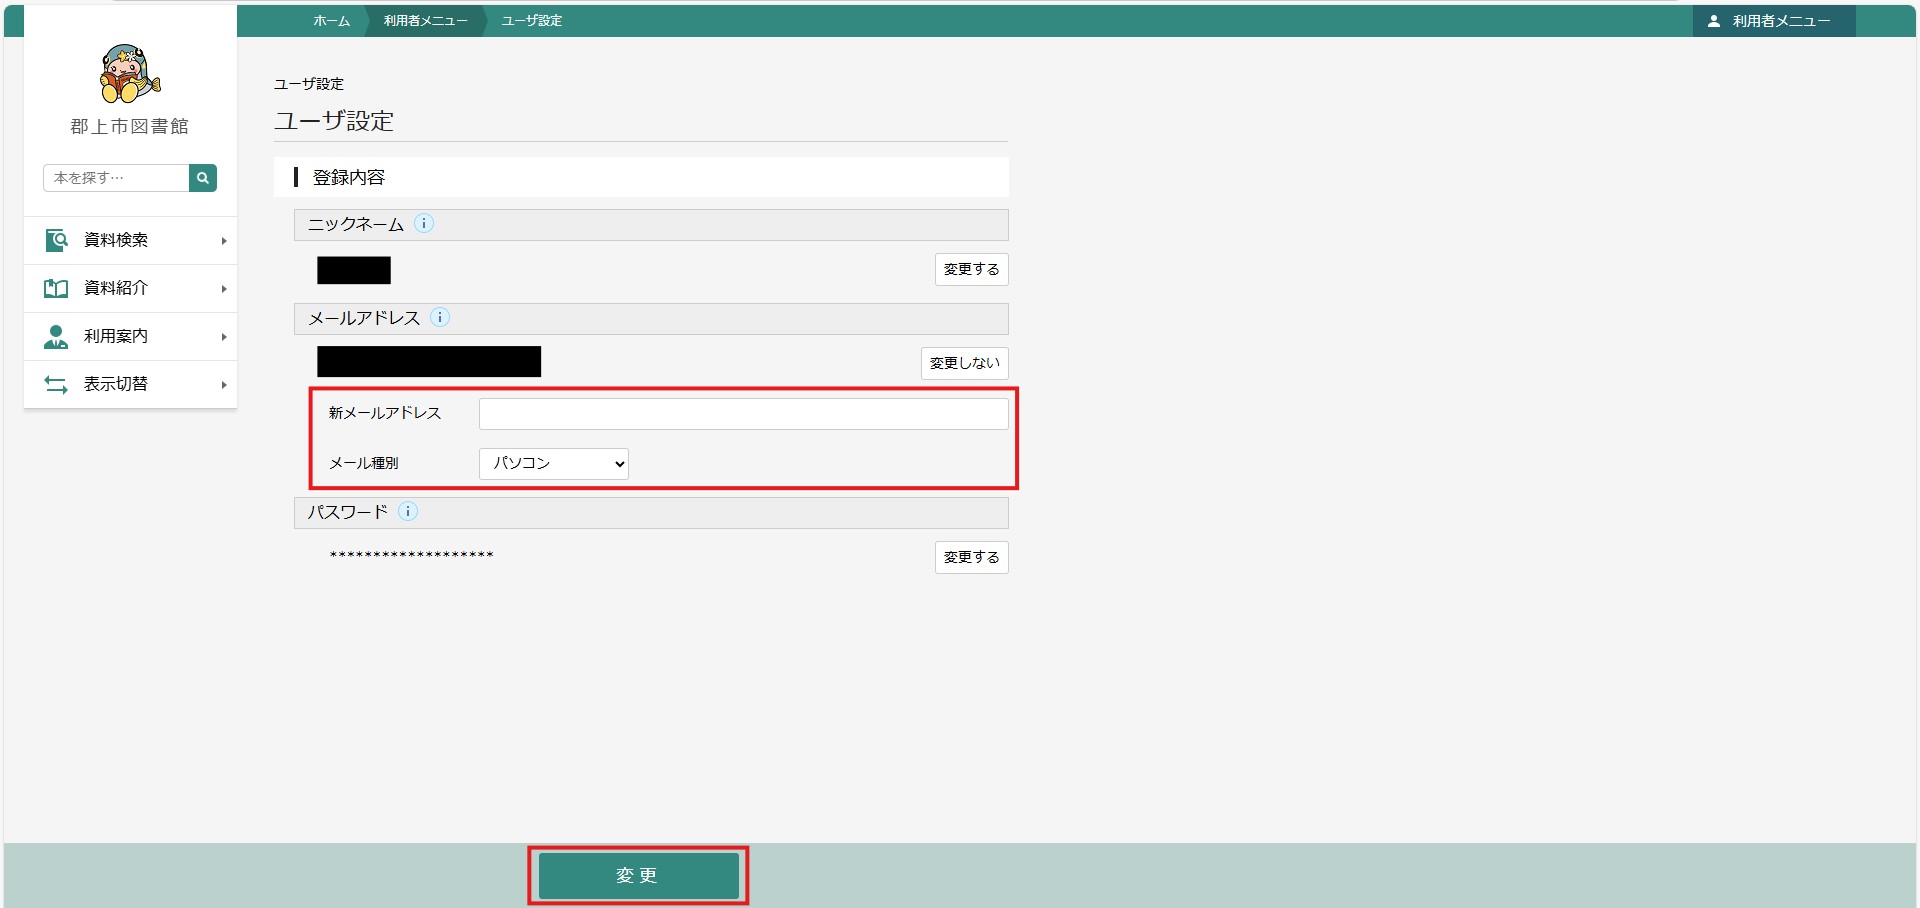Expand the 表示切替 submenu arrow
This screenshot has height=908, width=1920.
pyautogui.click(x=224, y=385)
